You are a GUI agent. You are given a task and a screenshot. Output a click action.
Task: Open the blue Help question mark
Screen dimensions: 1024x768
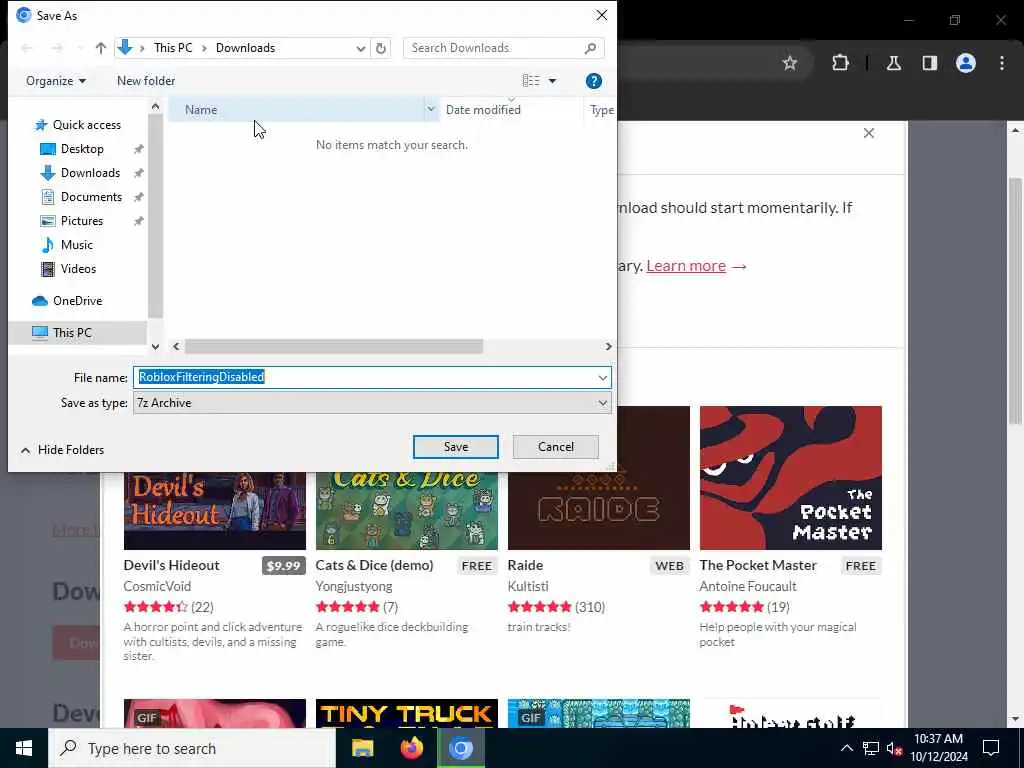[x=594, y=81]
